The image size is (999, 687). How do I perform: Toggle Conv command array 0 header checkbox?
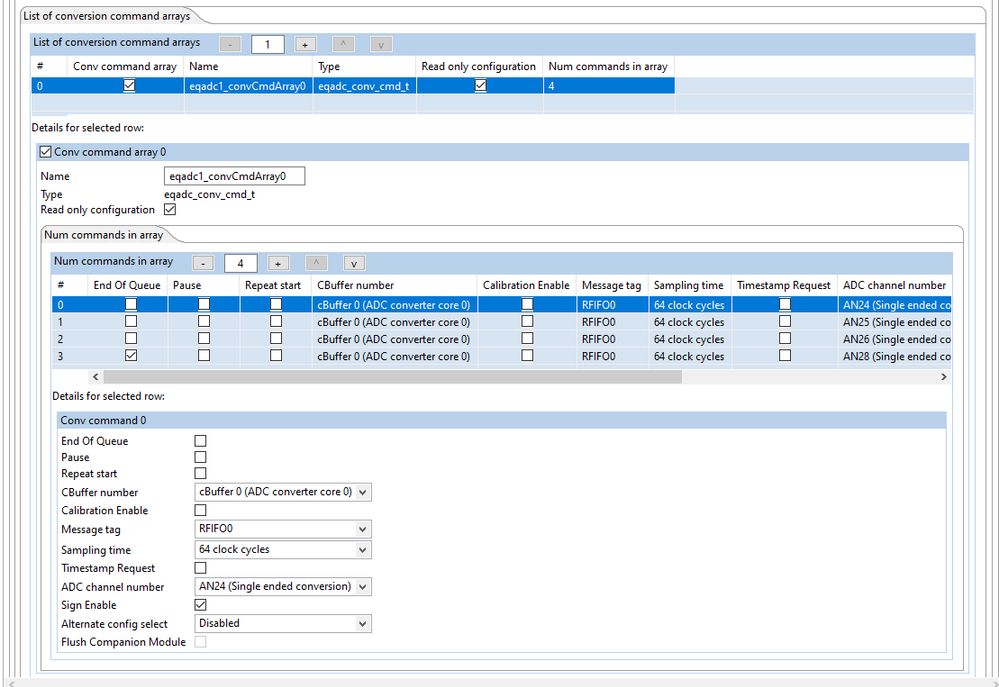point(45,151)
